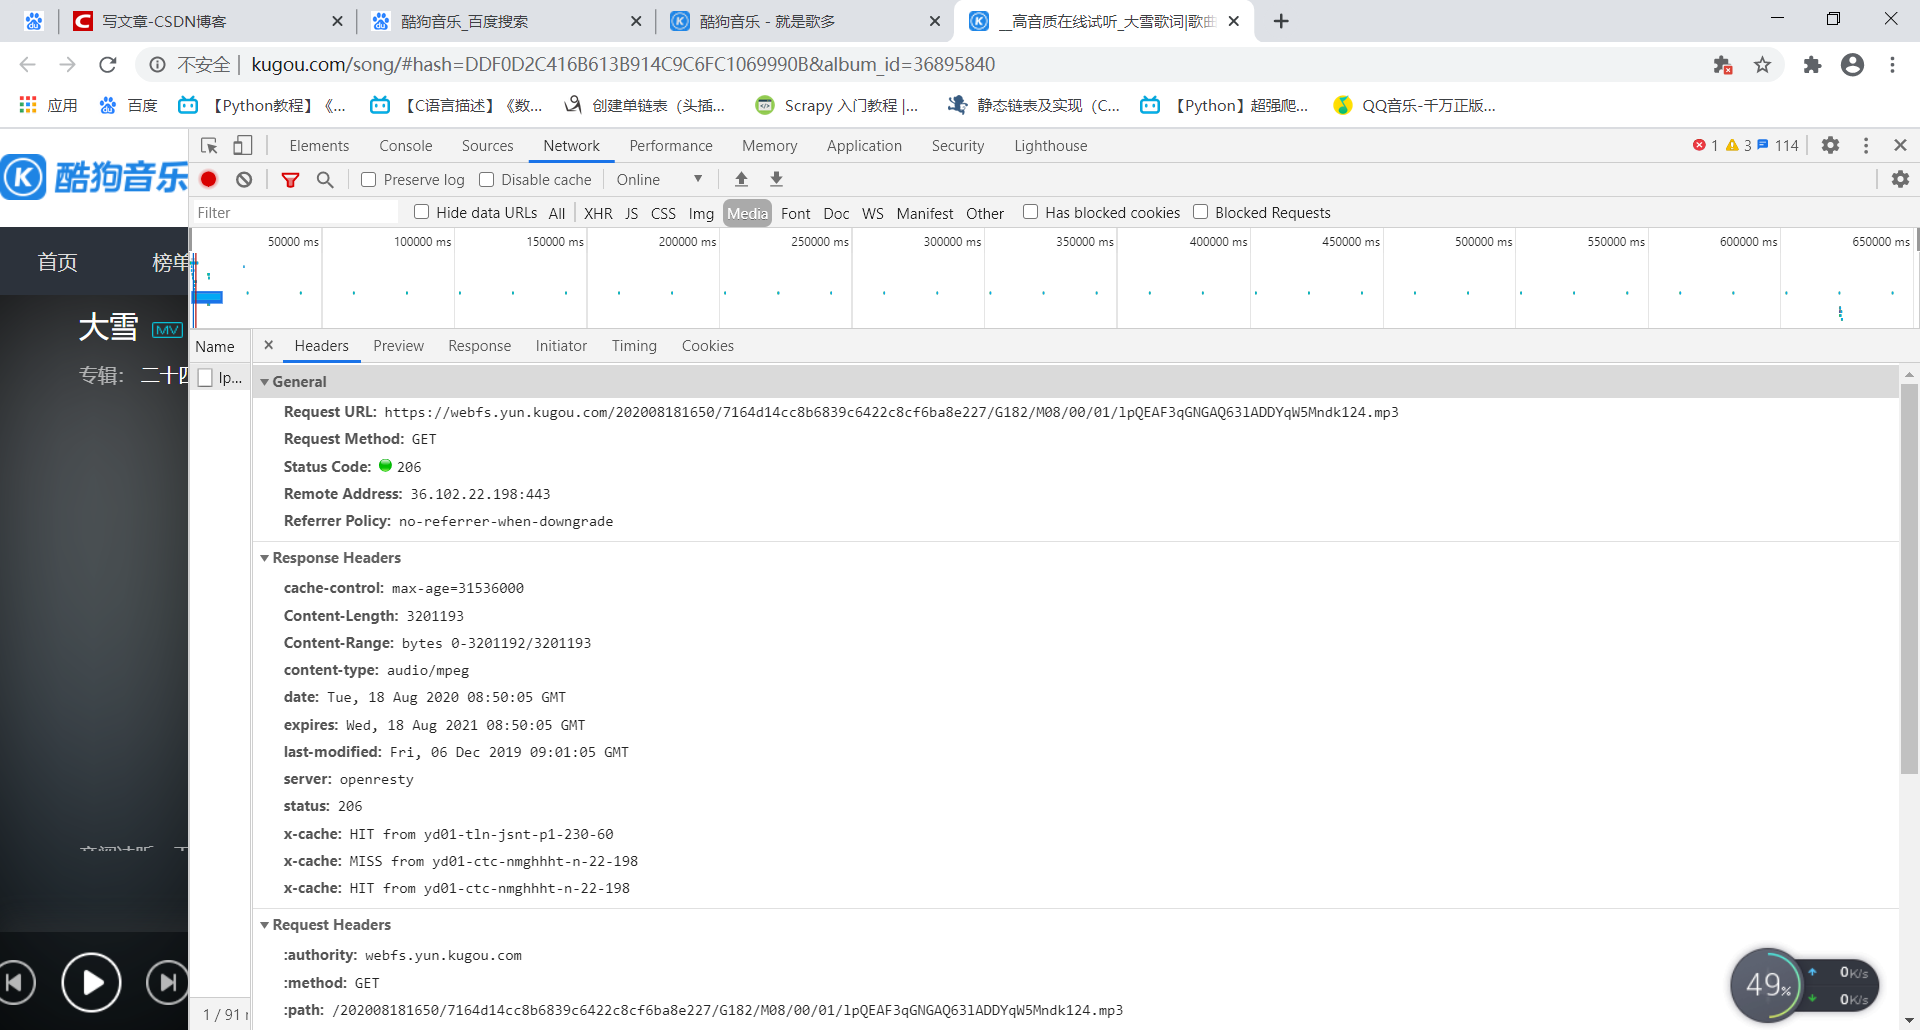The height and width of the screenshot is (1030, 1920).
Task: Click the yellow warning count indicator
Action: (x=1739, y=145)
